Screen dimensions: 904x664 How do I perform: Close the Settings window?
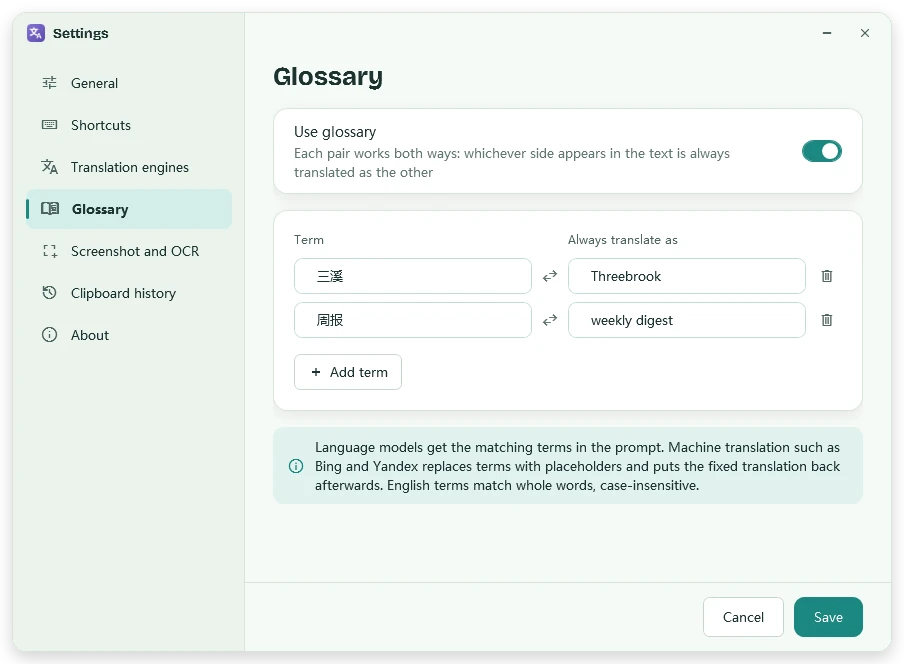tap(865, 33)
